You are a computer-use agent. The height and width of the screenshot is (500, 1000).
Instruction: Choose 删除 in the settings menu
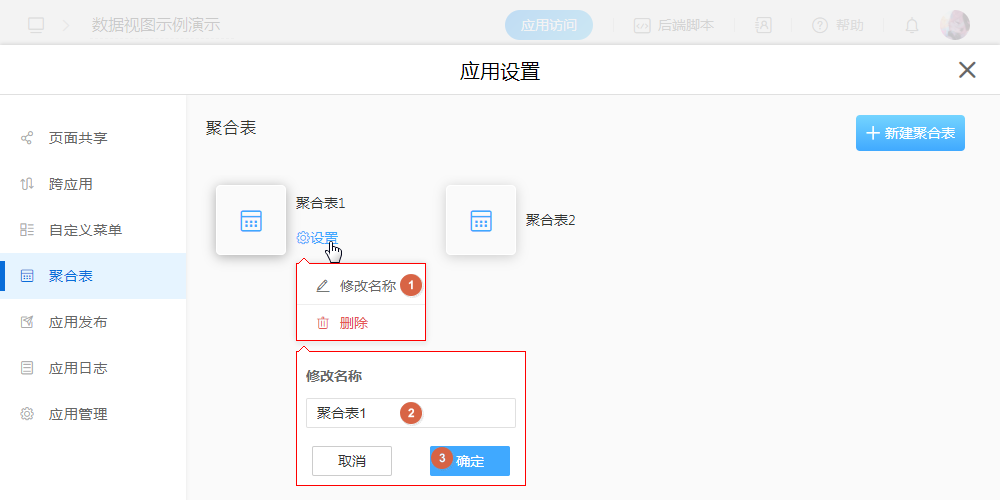pyautogui.click(x=353, y=323)
